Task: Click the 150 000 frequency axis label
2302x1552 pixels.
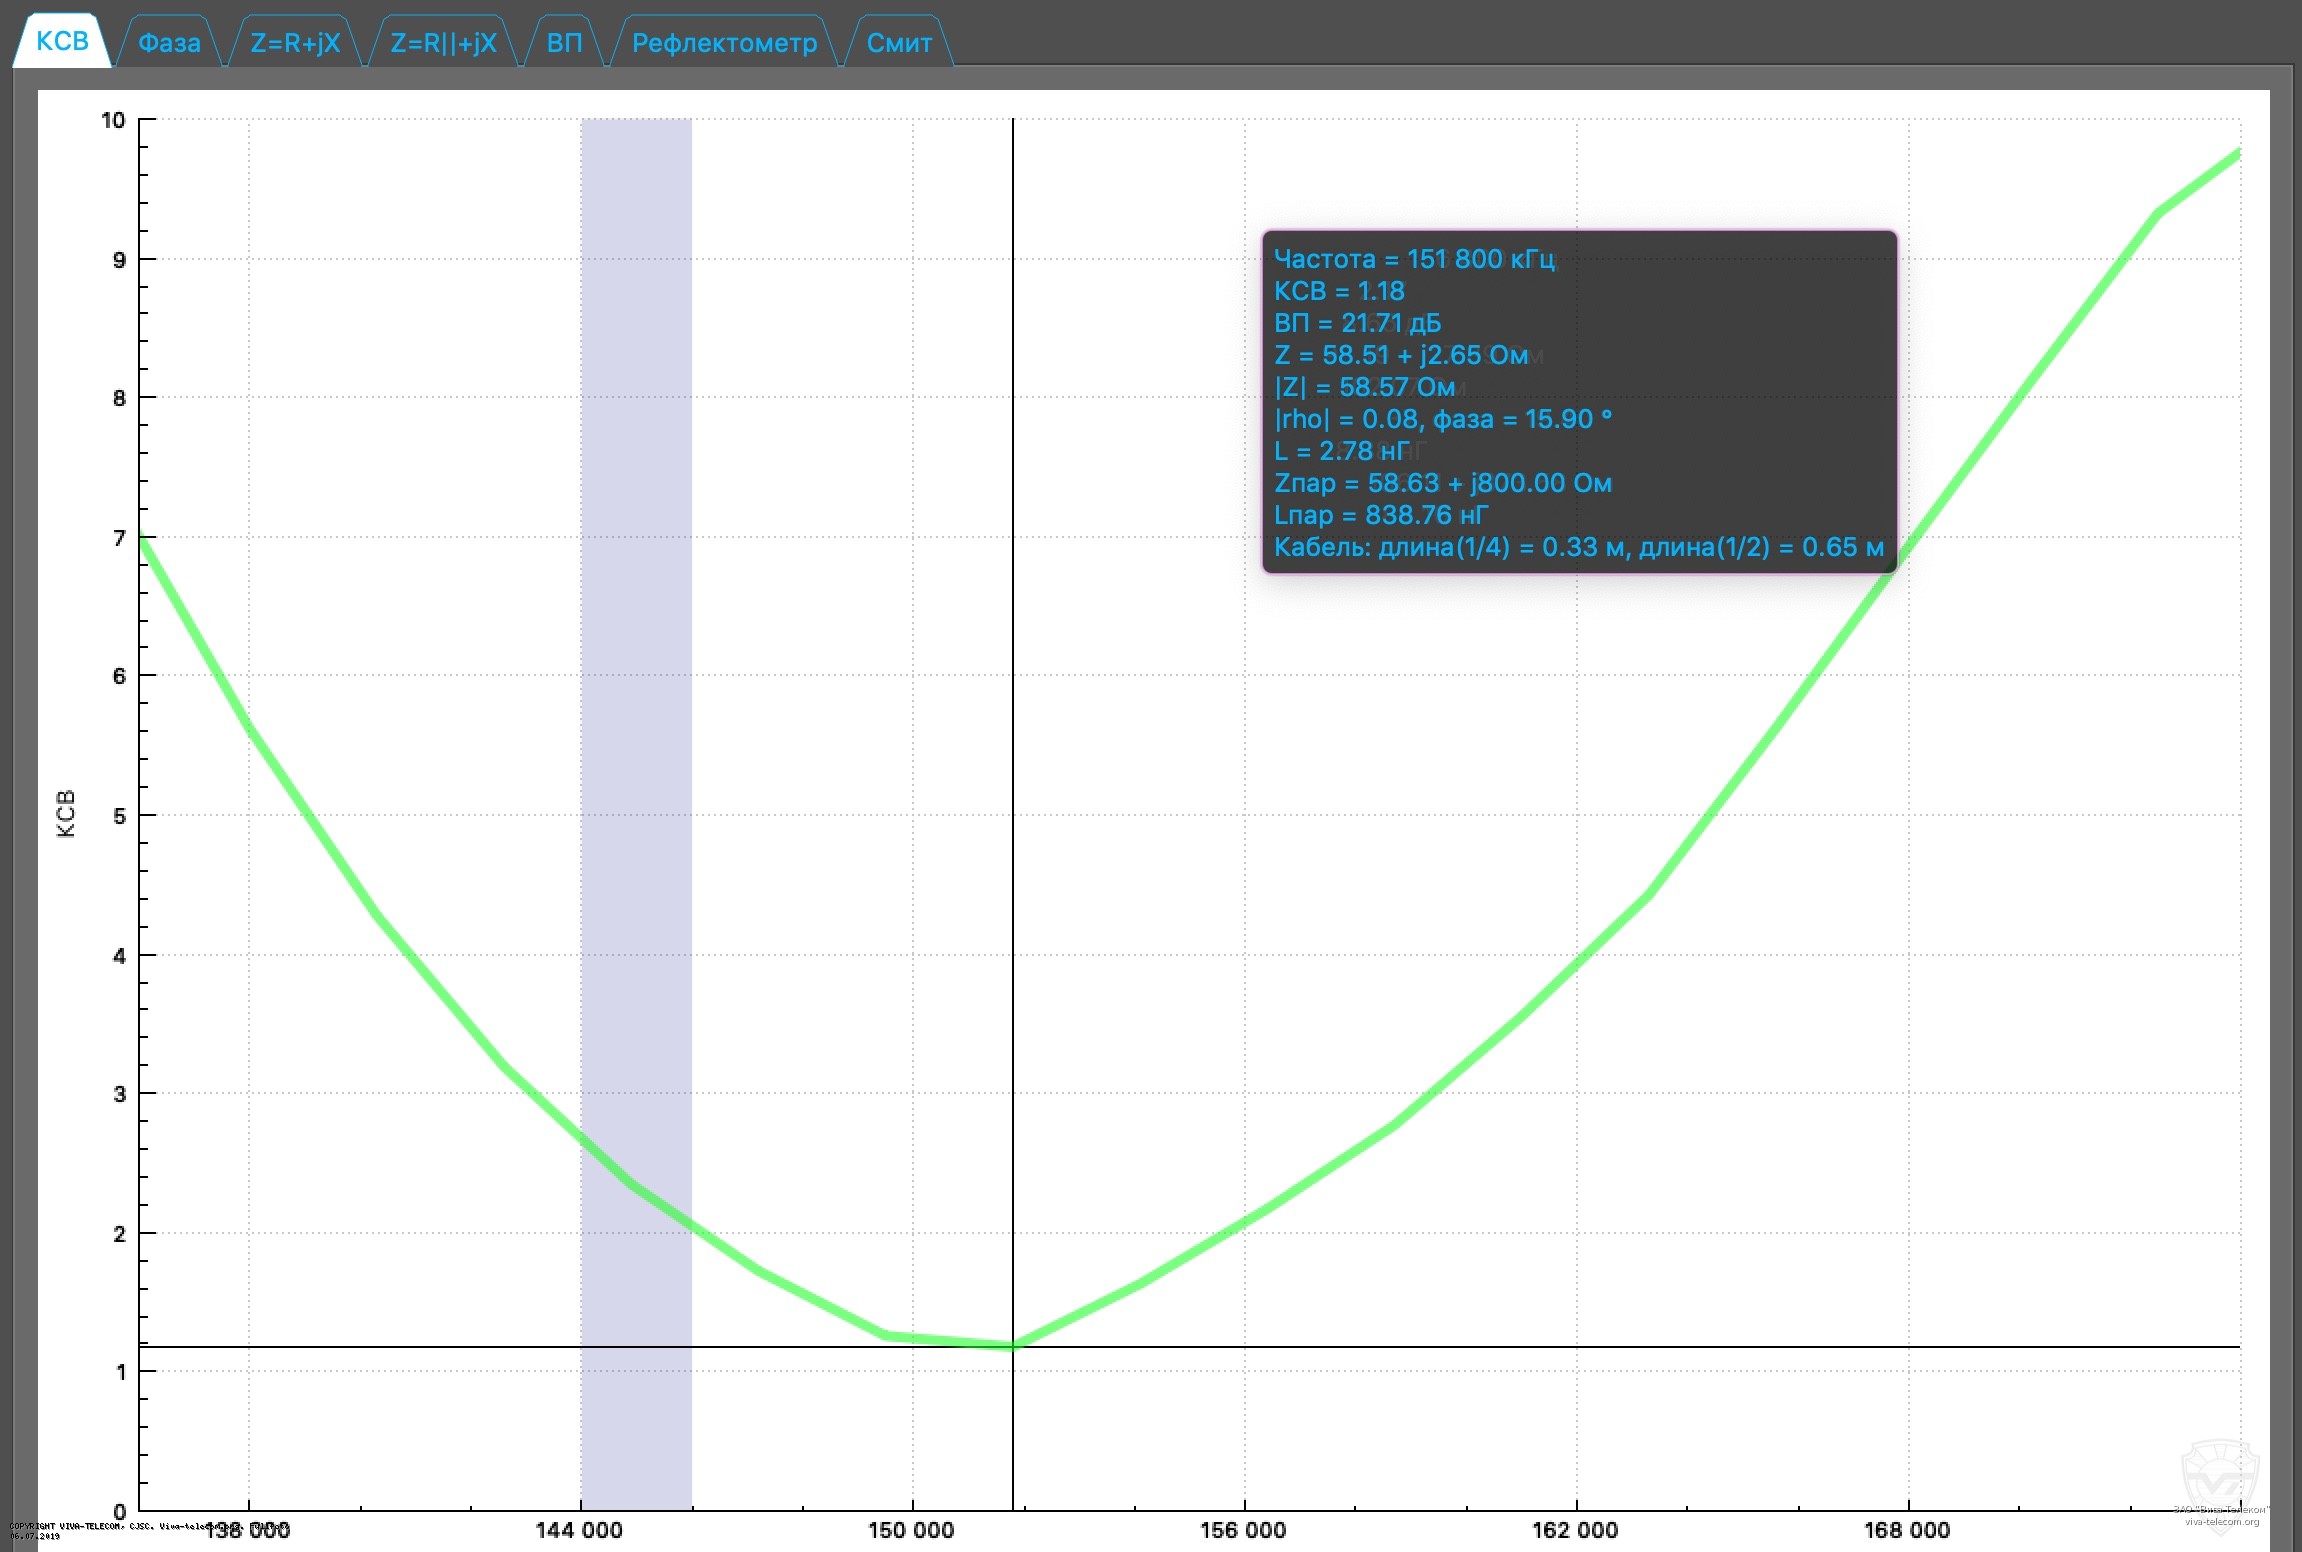Action: 911,1530
